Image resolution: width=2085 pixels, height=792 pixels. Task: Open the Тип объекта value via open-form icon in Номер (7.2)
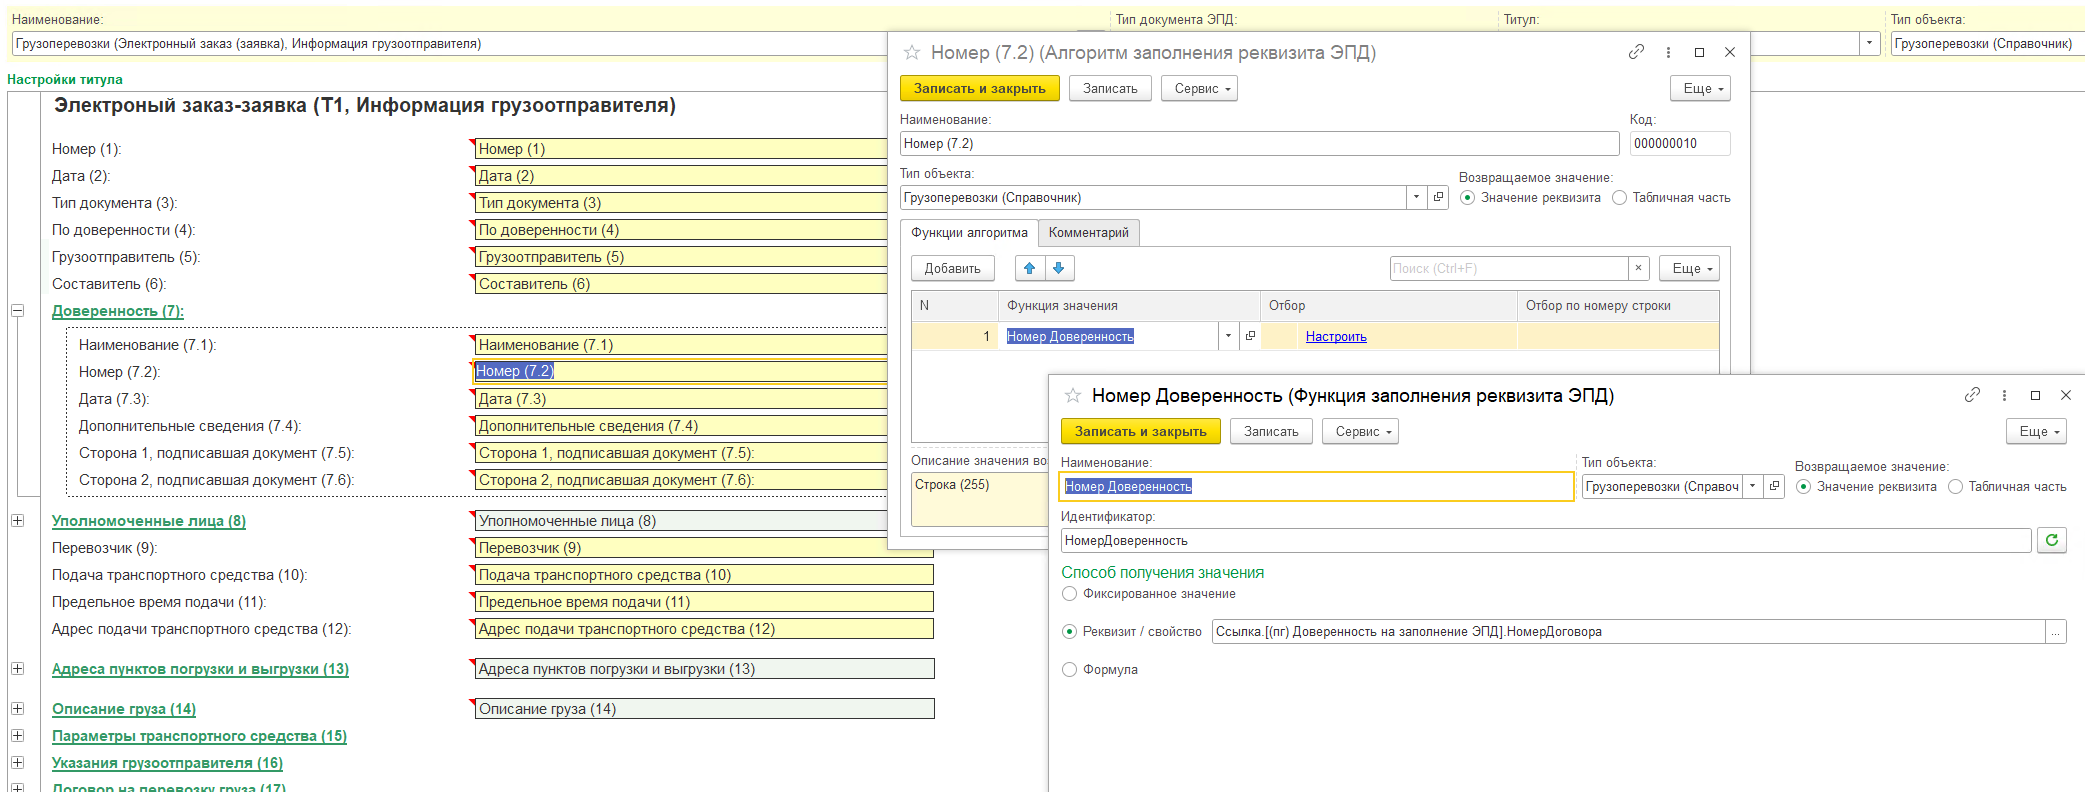pyautogui.click(x=1438, y=197)
